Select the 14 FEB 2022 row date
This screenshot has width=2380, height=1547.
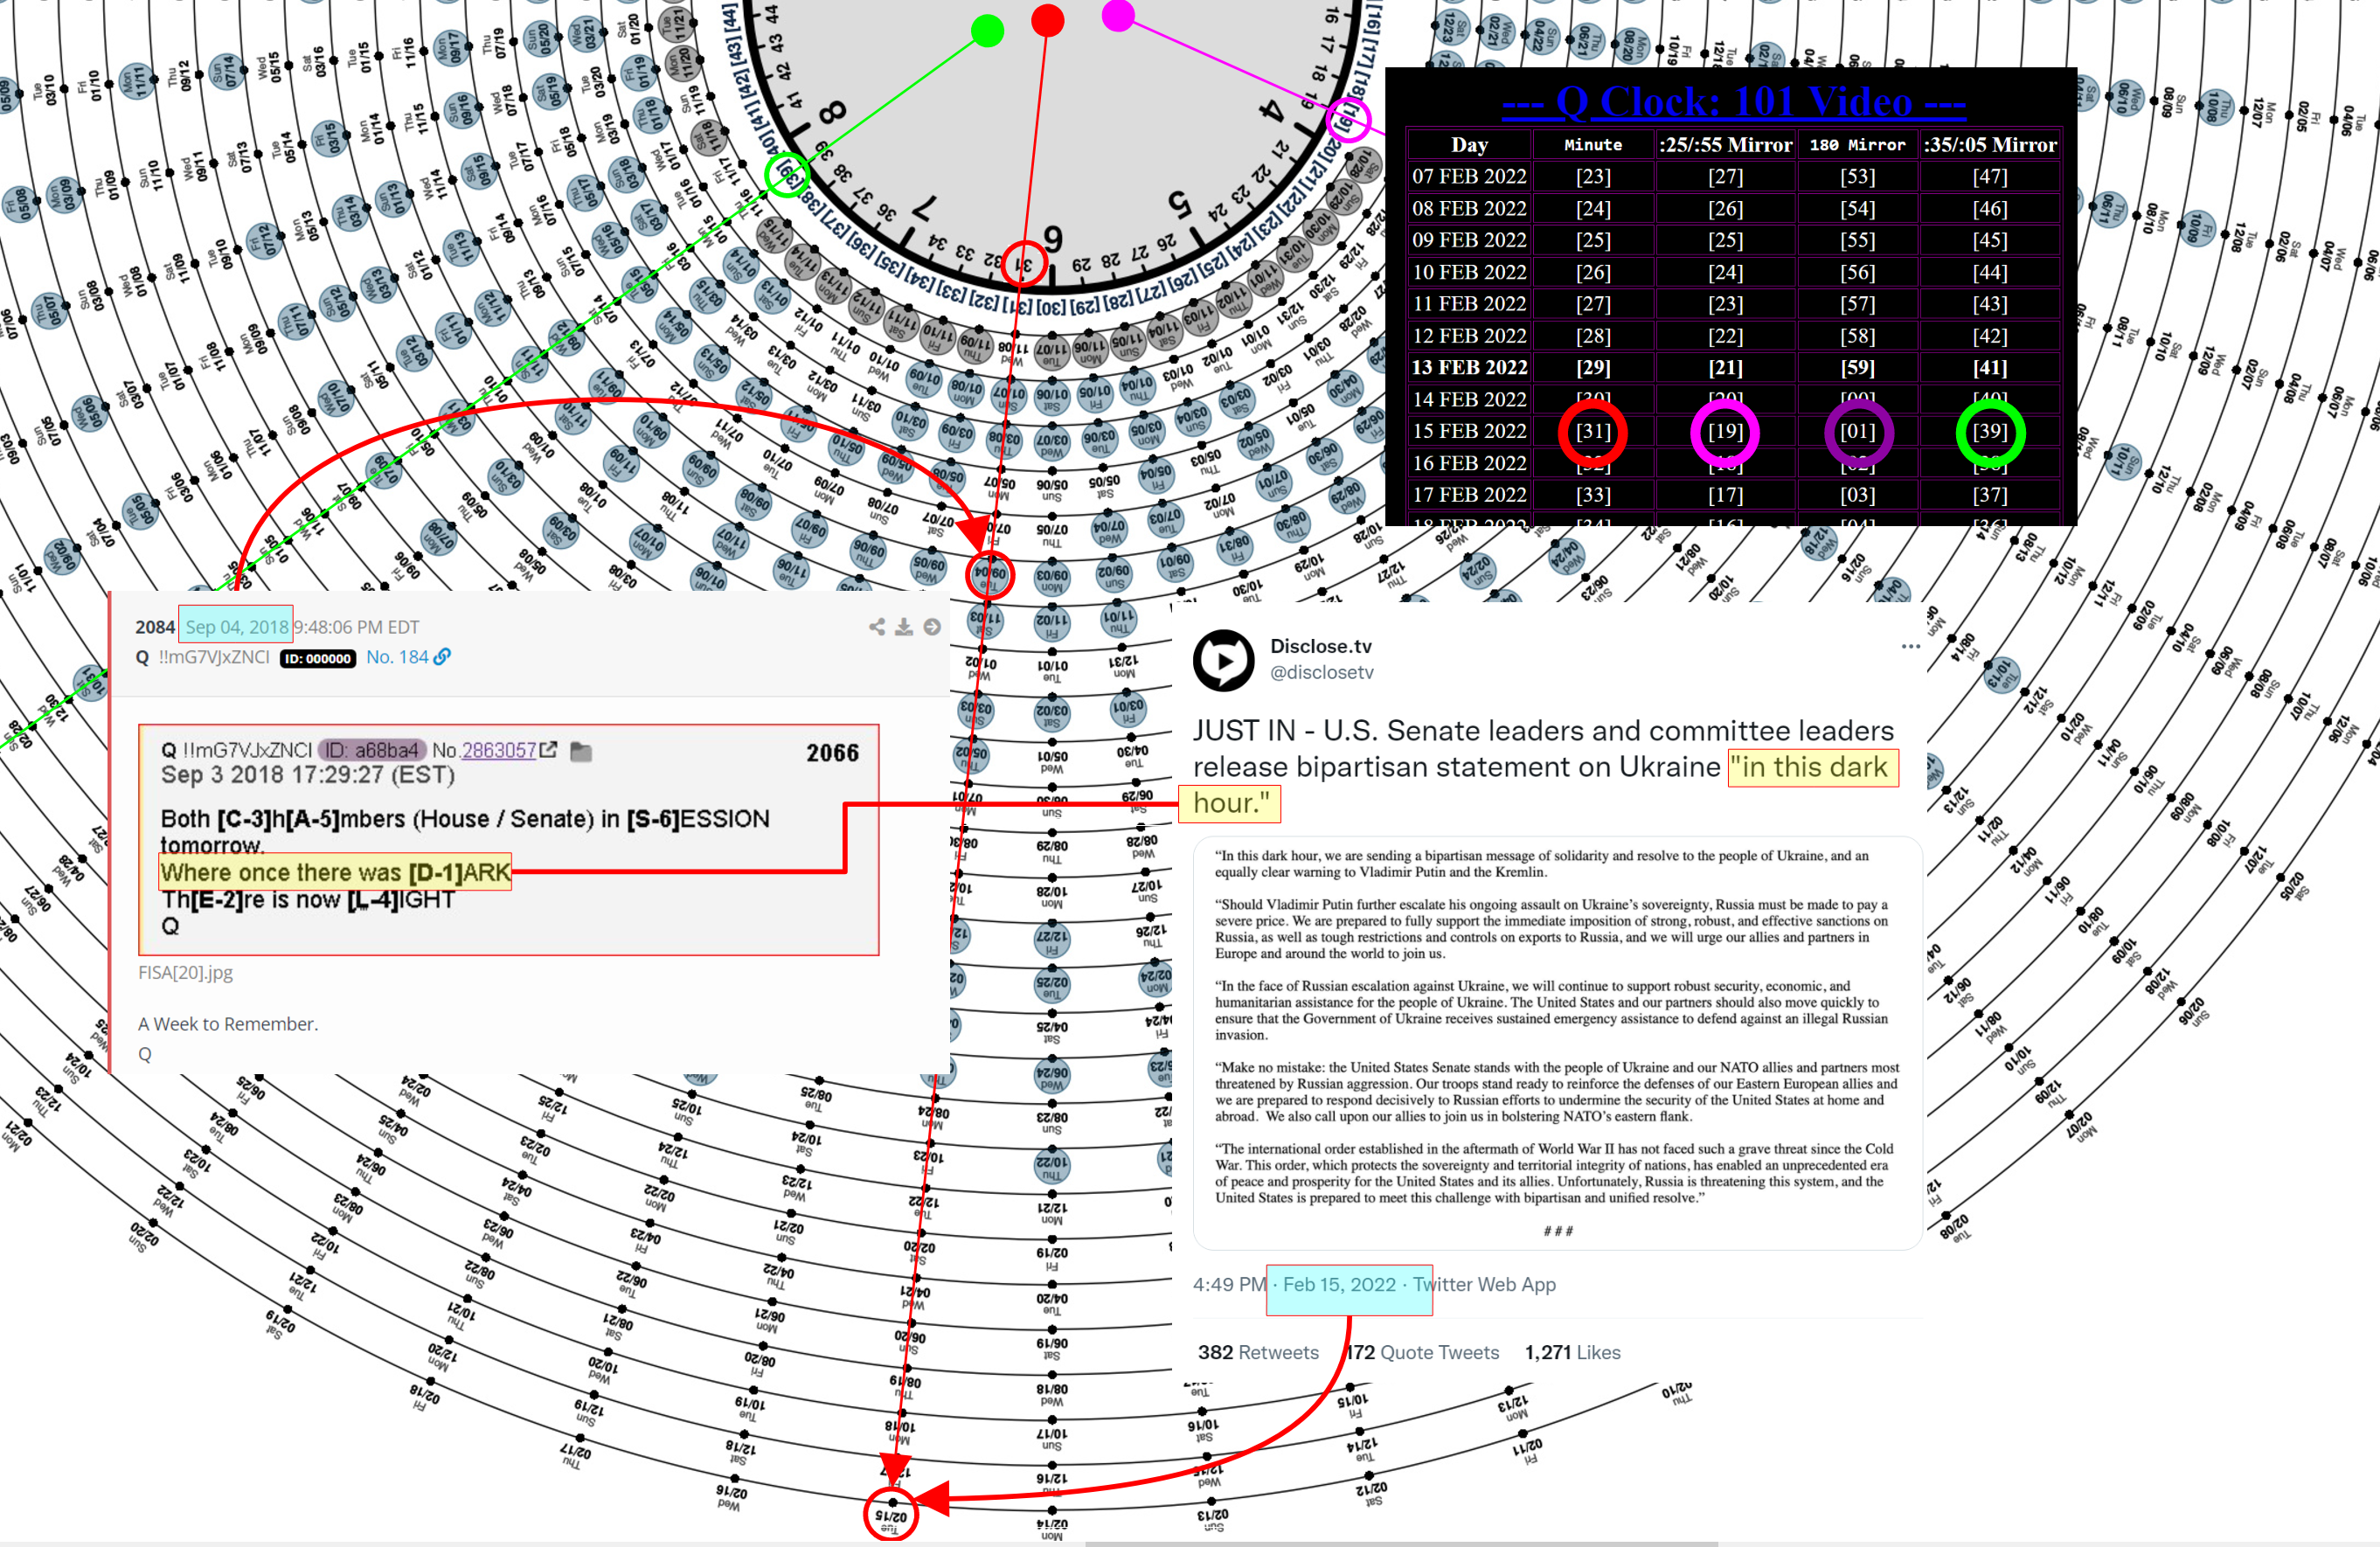click(x=1469, y=400)
